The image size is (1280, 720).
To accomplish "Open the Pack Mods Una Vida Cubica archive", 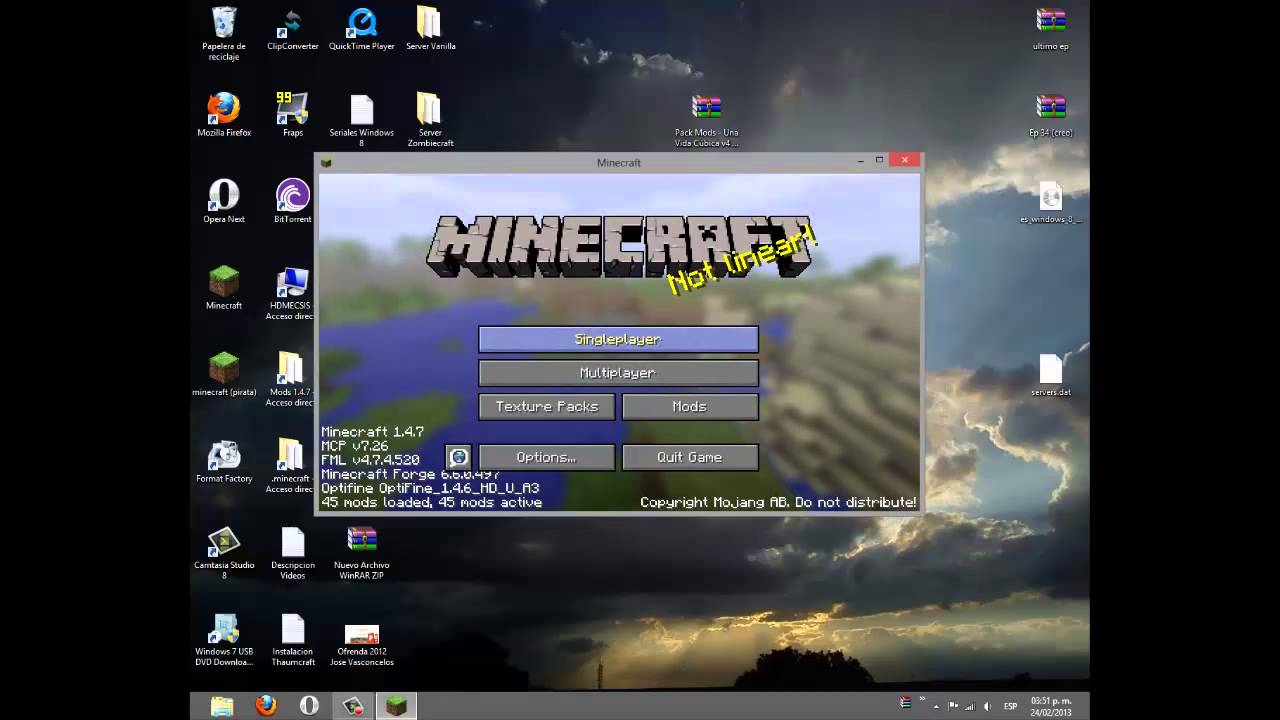I will tap(706, 121).
